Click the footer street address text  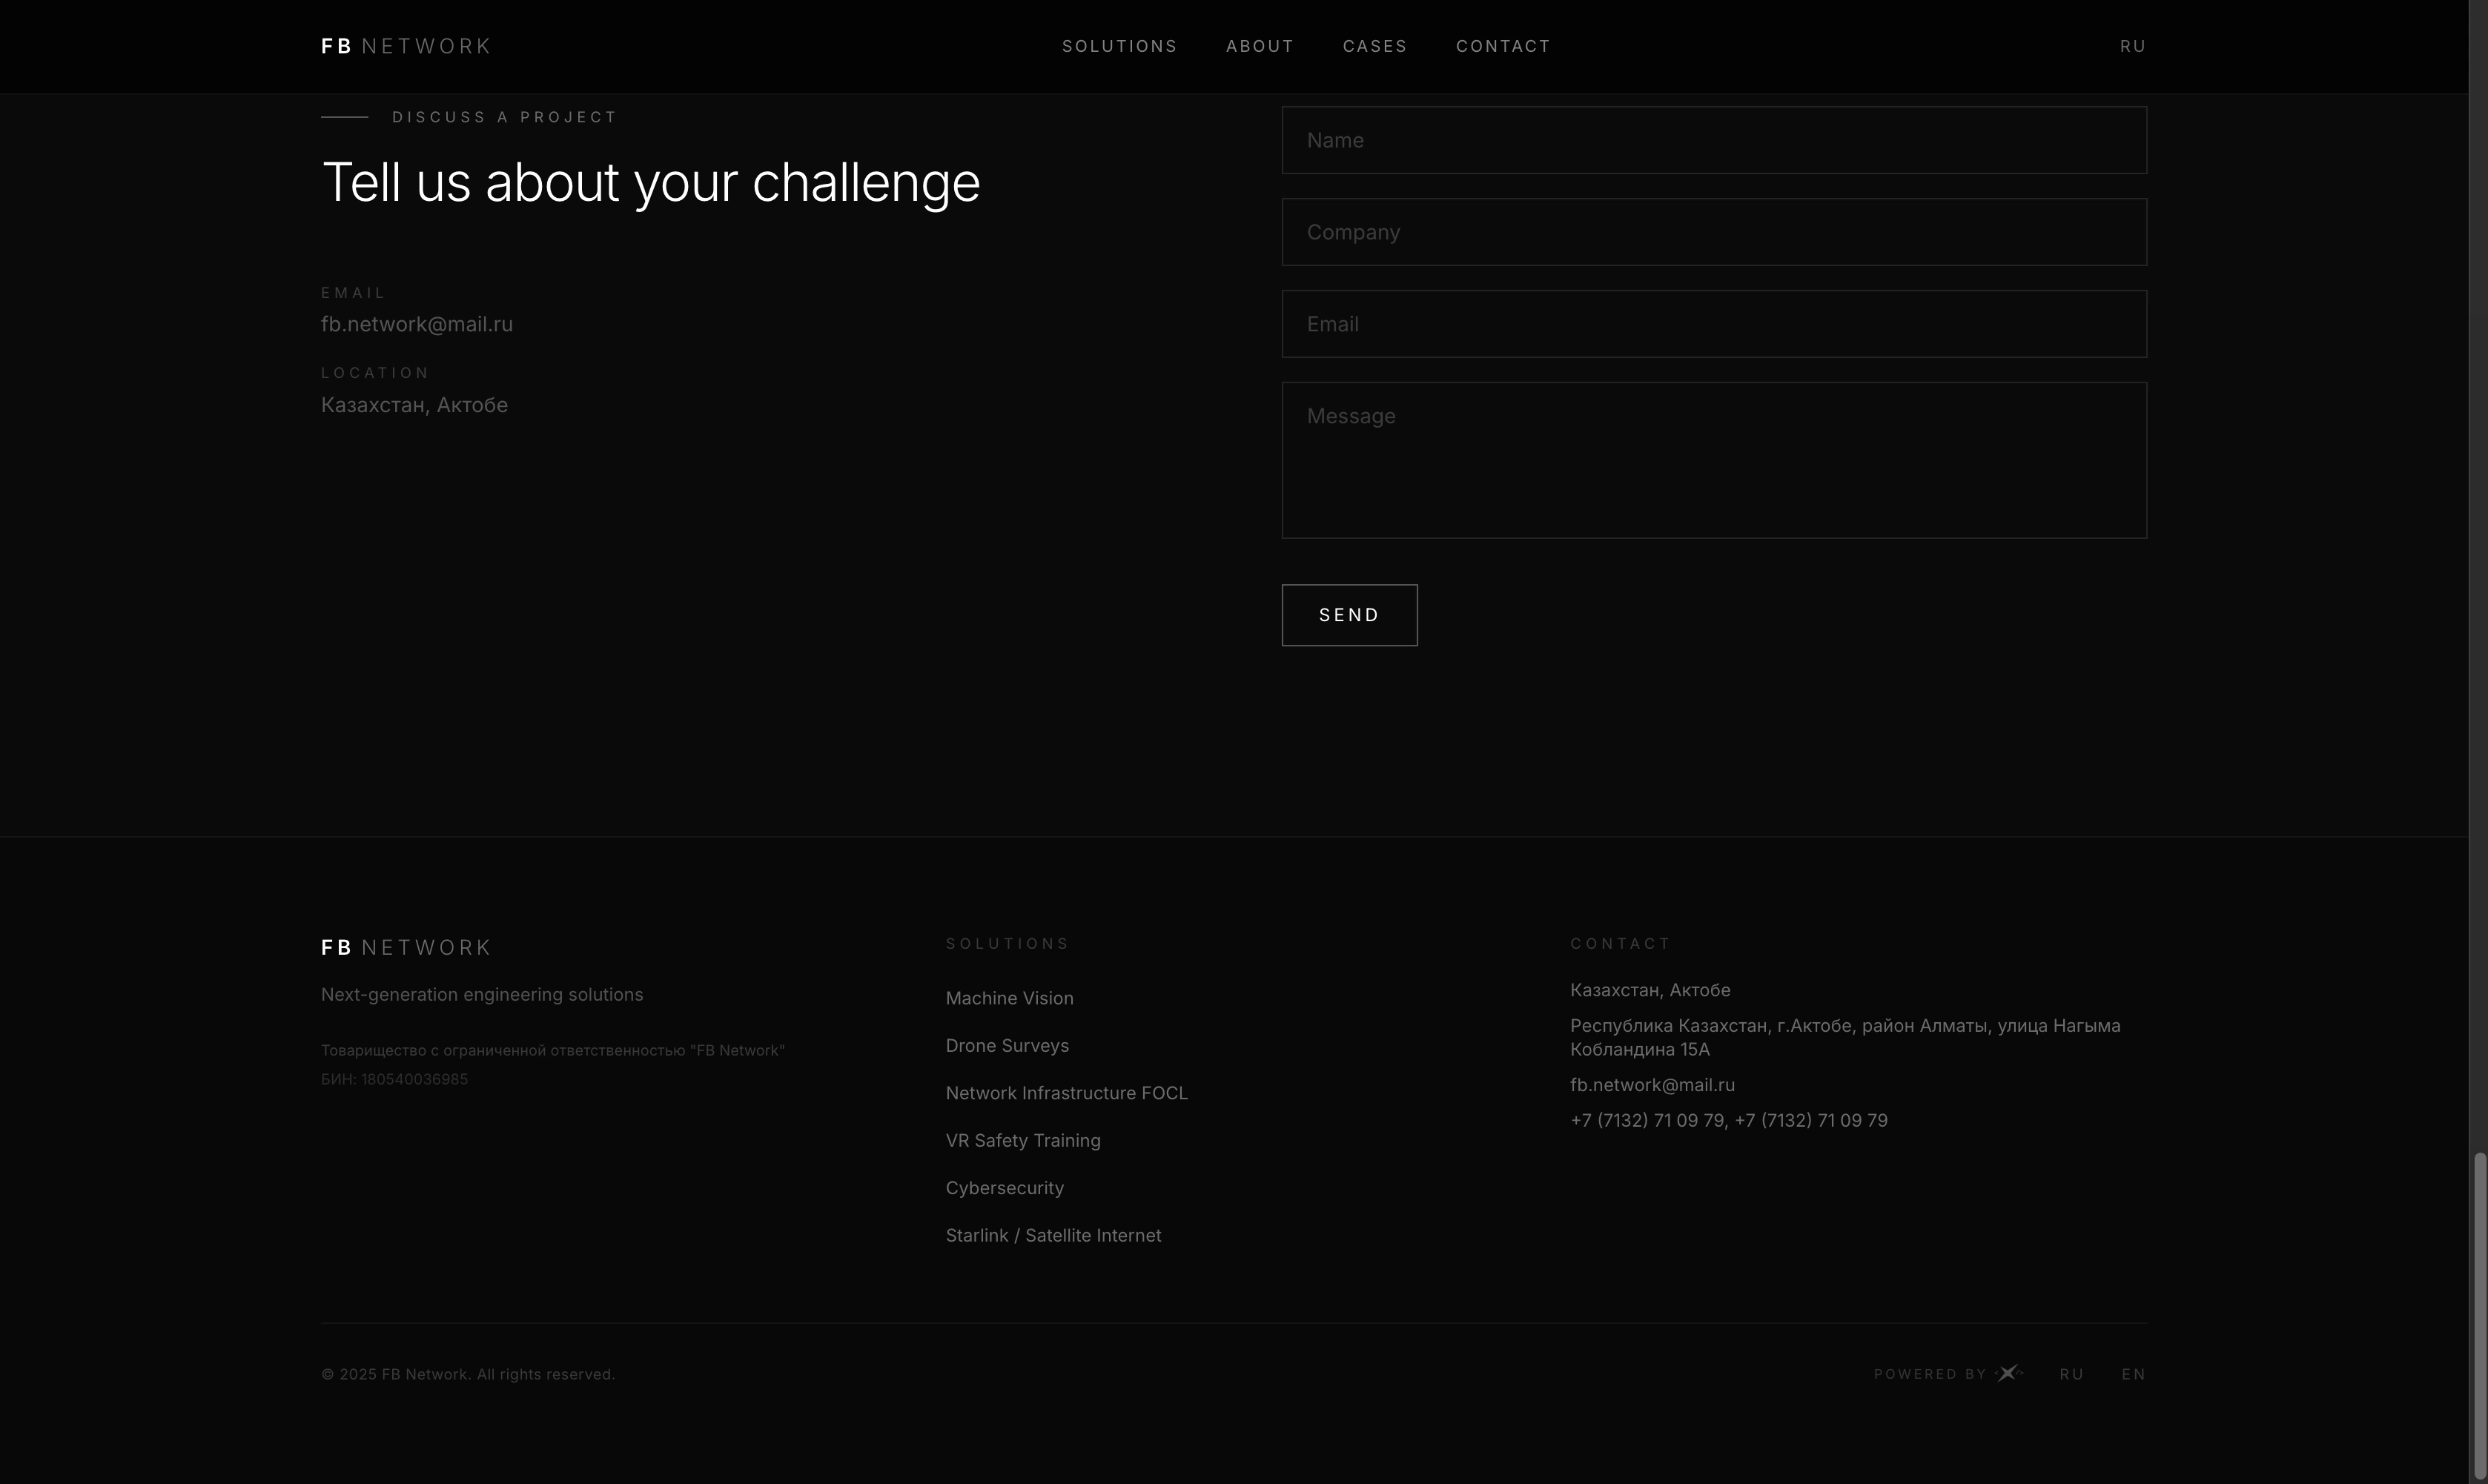[x=1845, y=1037]
